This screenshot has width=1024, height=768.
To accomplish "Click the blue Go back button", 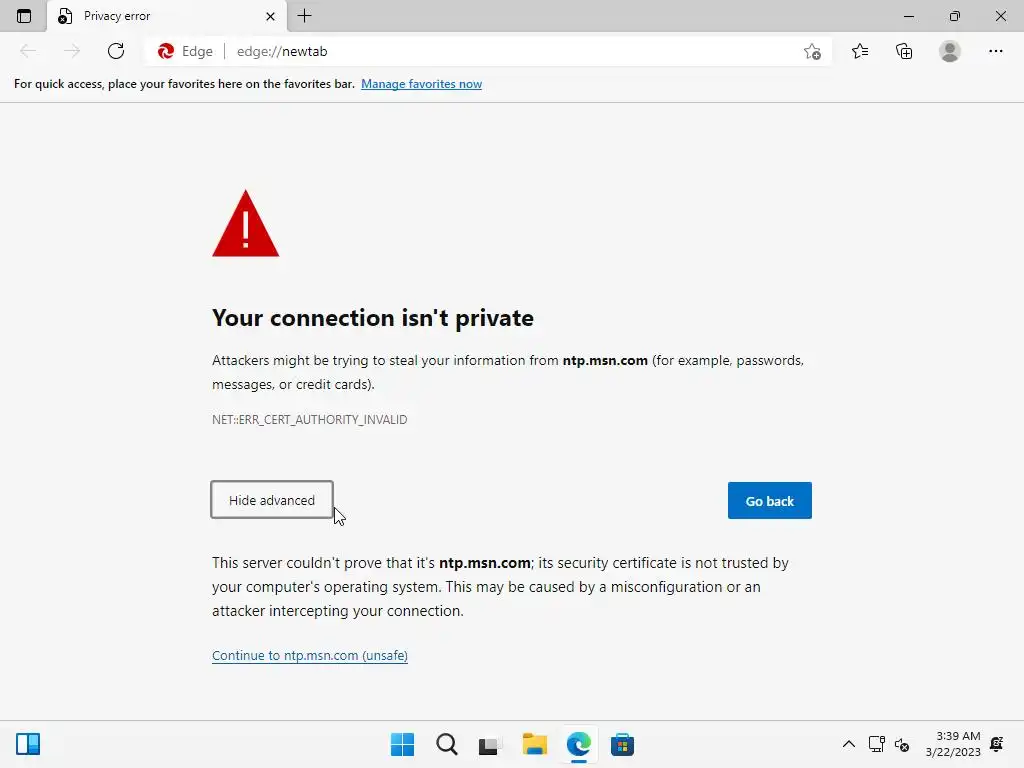I will (769, 501).
